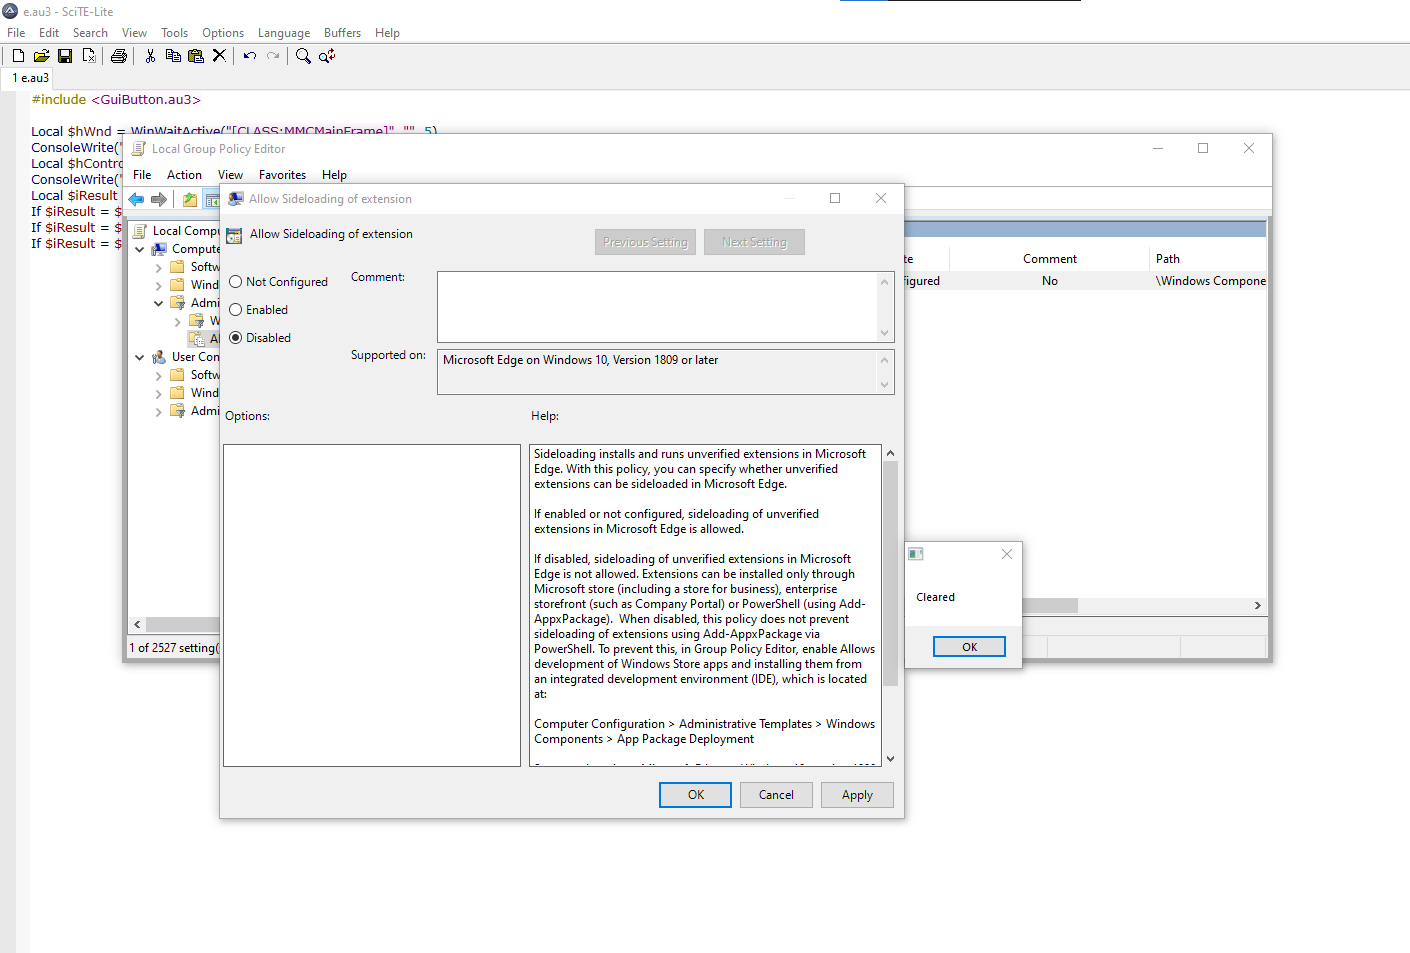The image size is (1410, 953).
Task: Click OK in the Cleared message box
Action: (x=969, y=647)
